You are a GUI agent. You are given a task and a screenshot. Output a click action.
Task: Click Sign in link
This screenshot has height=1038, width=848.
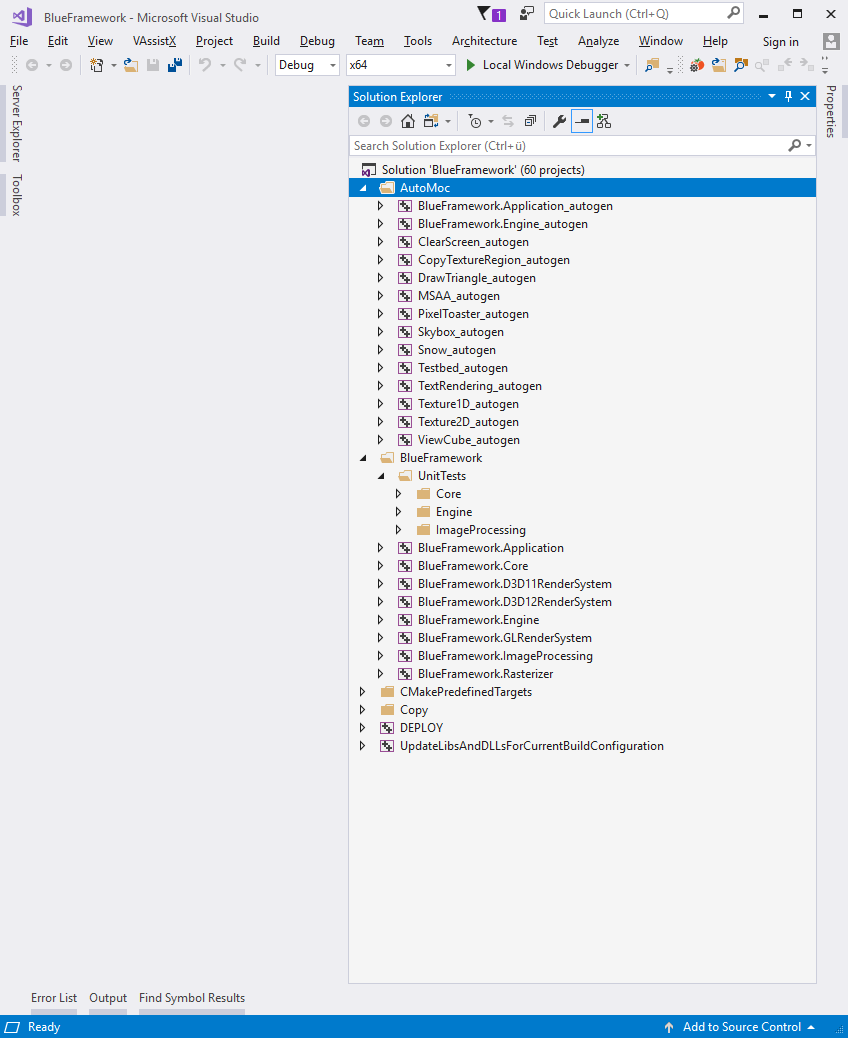780,42
